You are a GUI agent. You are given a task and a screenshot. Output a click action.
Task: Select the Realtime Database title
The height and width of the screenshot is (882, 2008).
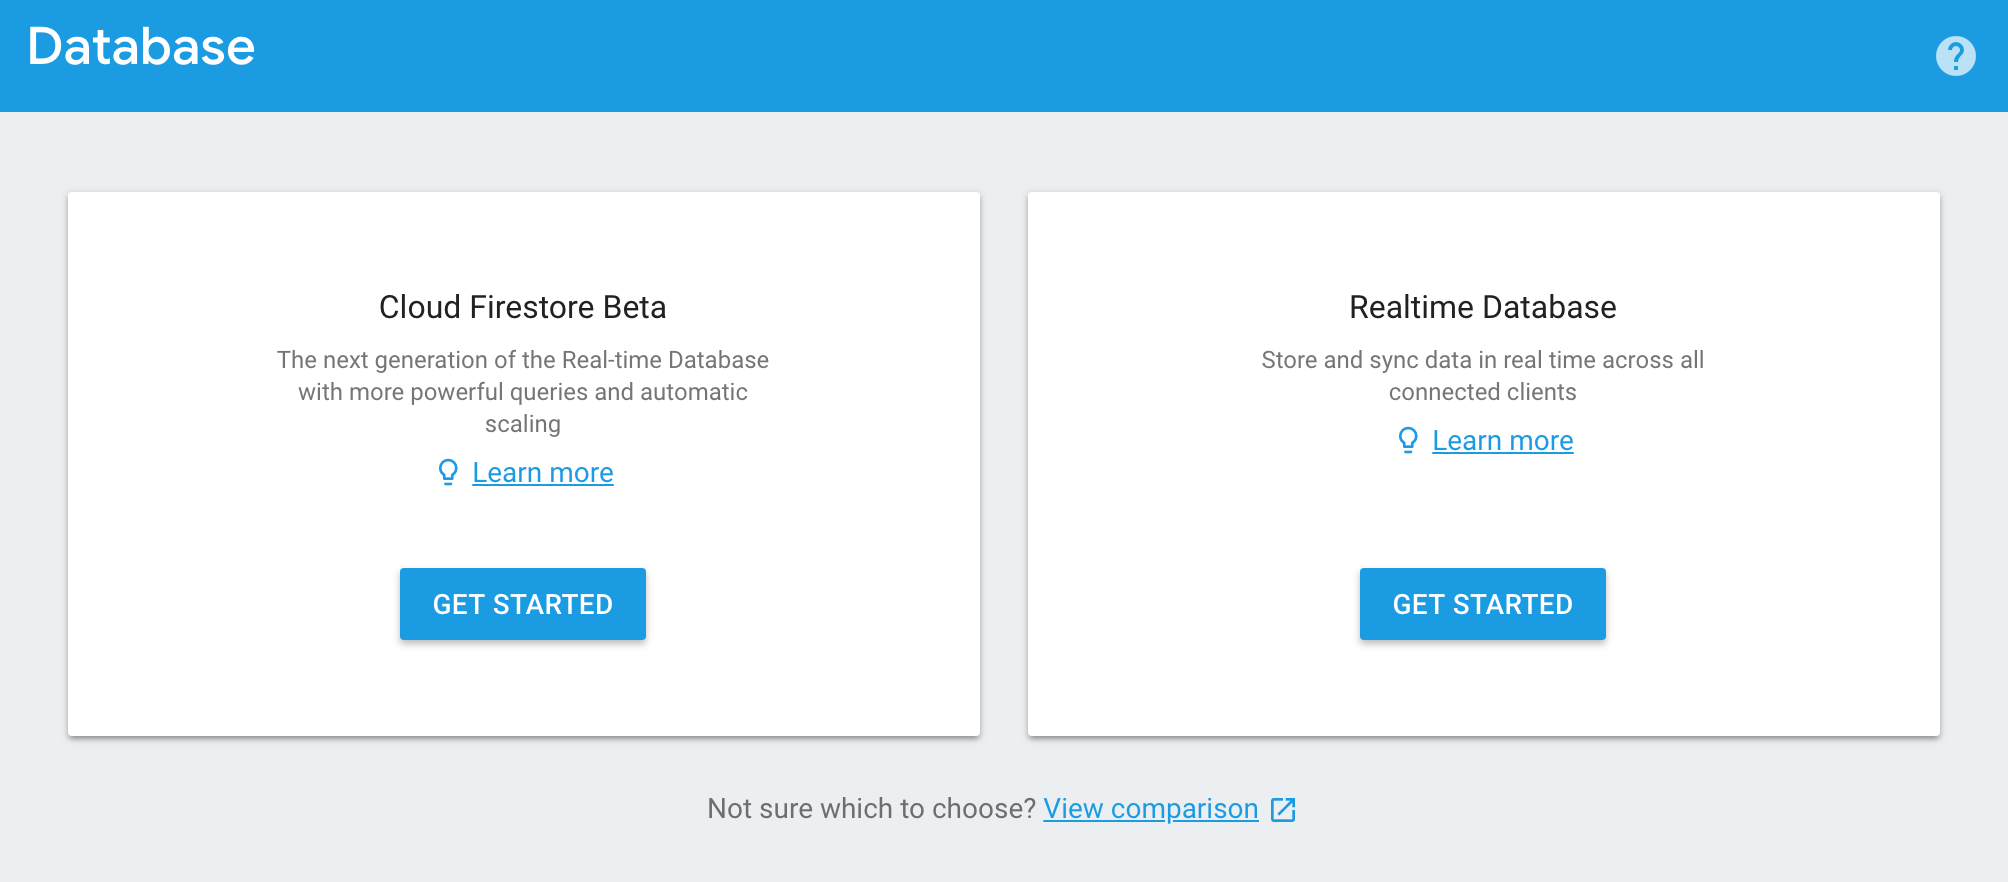coord(1482,307)
